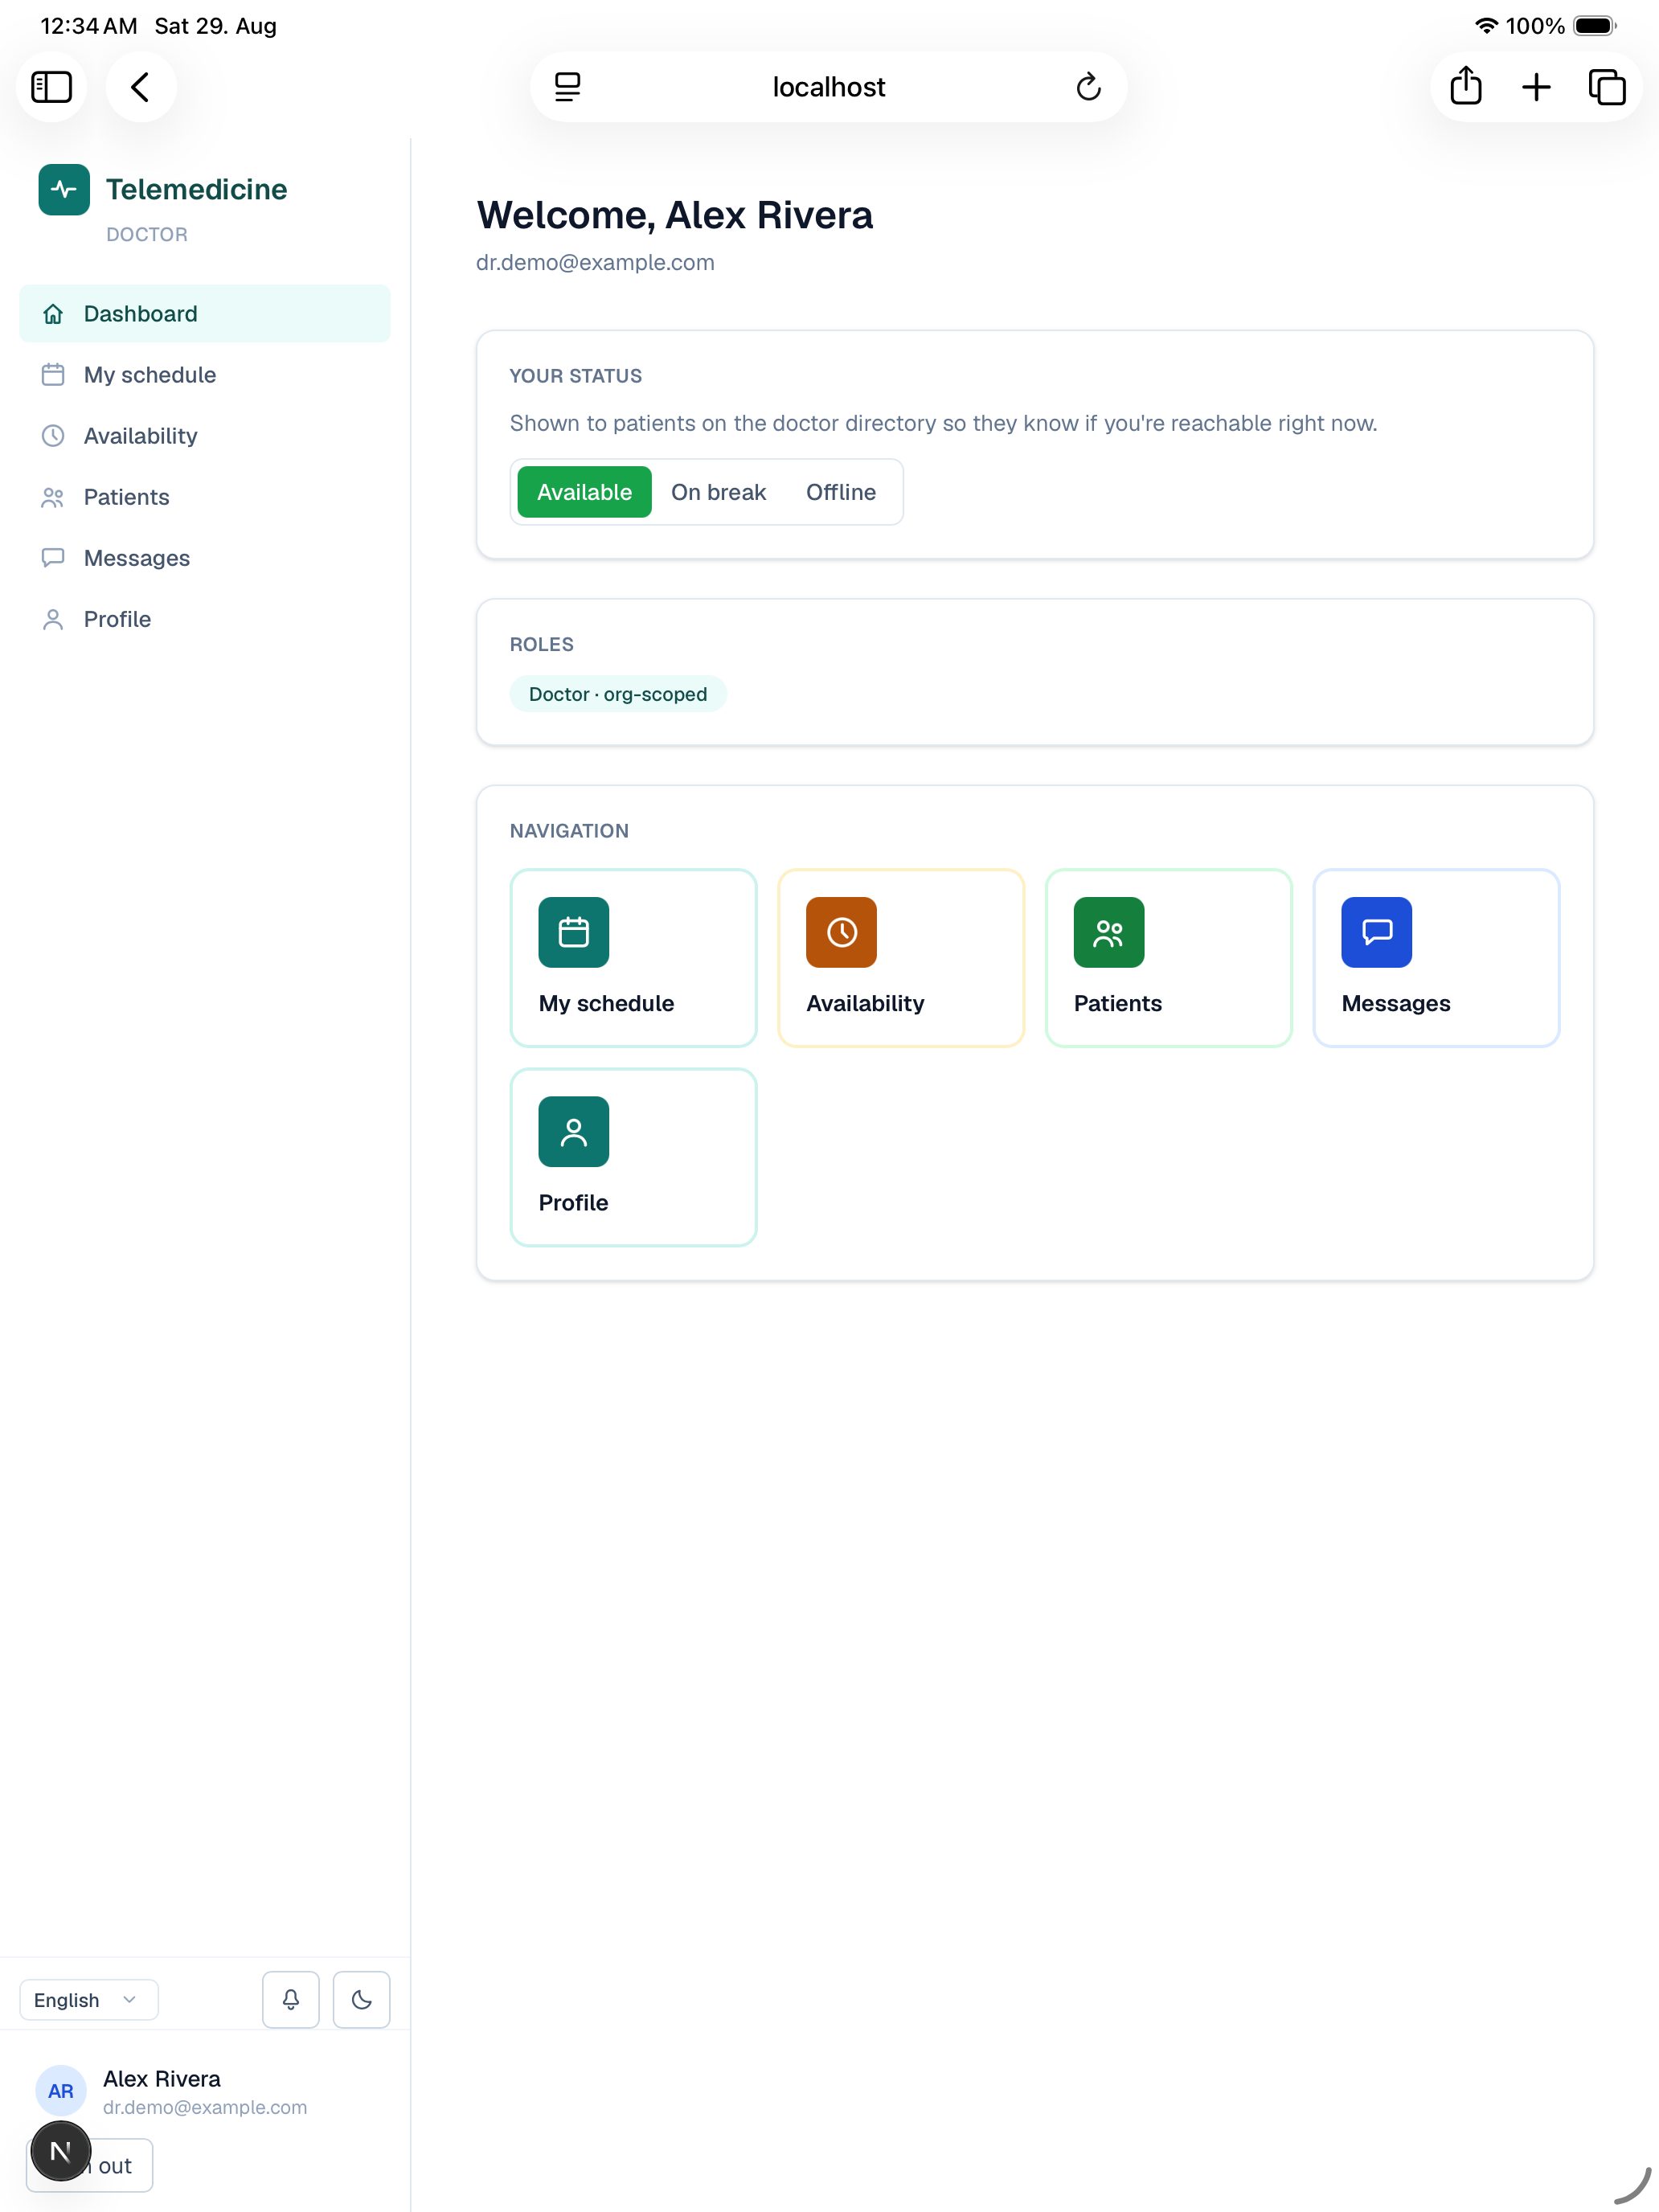This screenshot has height=2212, width=1659.
Task: Set status to Offline
Action: click(x=841, y=492)
